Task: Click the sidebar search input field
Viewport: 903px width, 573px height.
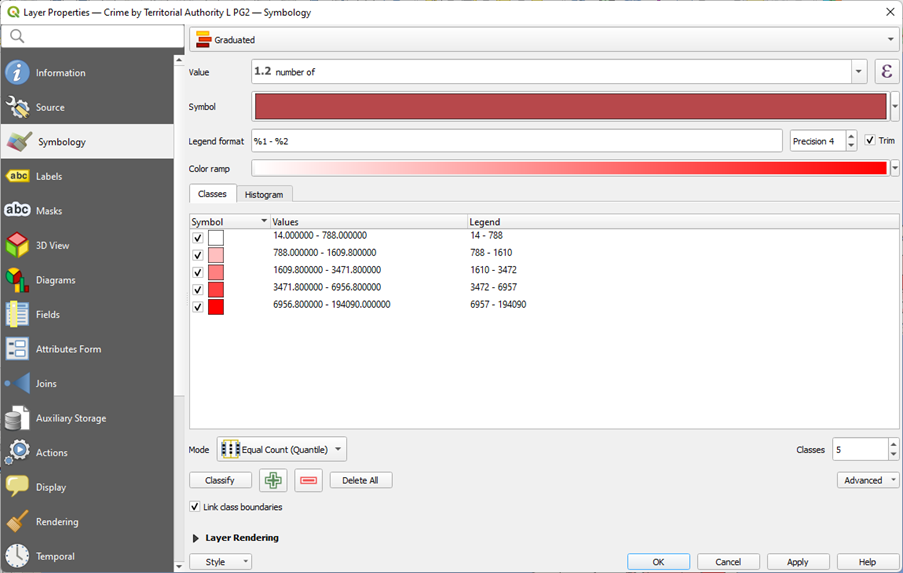Action: click(93, 36)
